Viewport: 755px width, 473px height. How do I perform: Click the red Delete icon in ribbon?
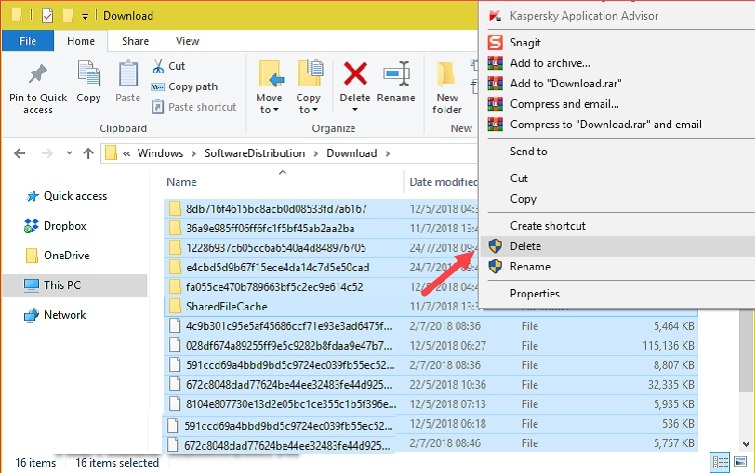(355, 76)
